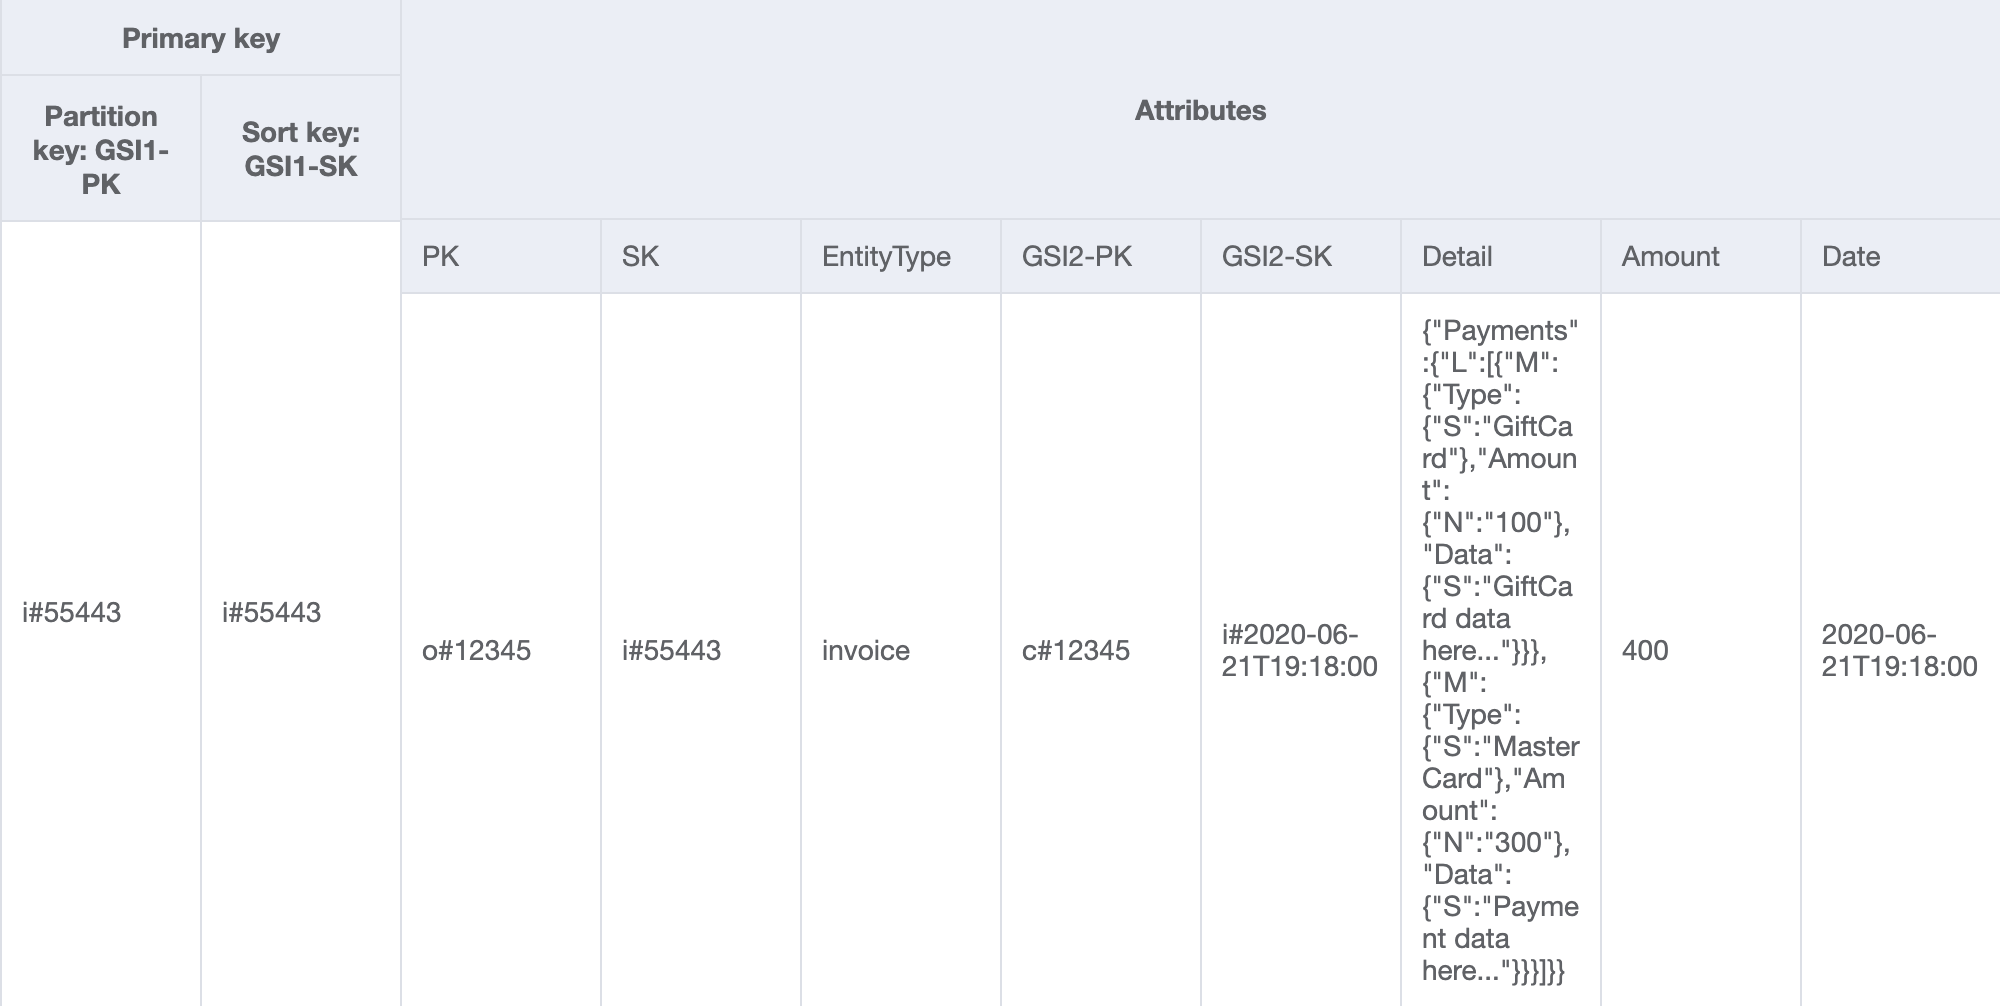Select the EntityType column header

pos(886,257)
